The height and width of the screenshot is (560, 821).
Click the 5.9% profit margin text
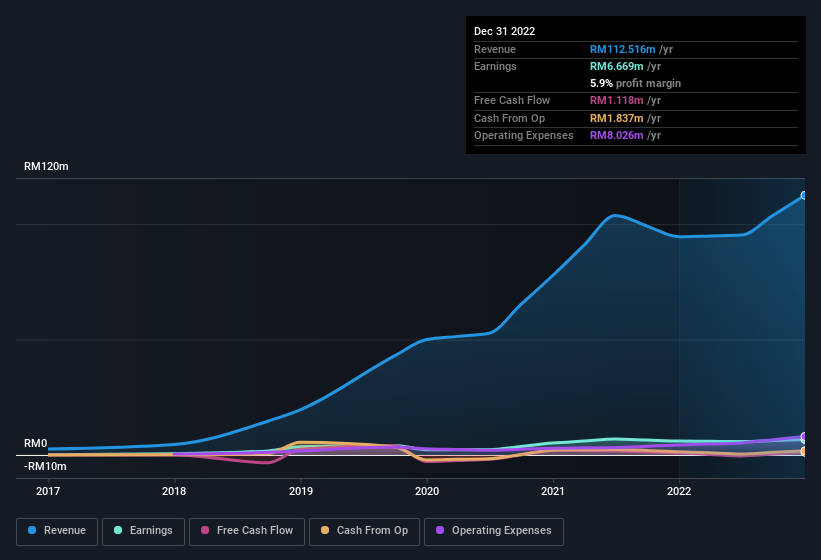[635, 83]
